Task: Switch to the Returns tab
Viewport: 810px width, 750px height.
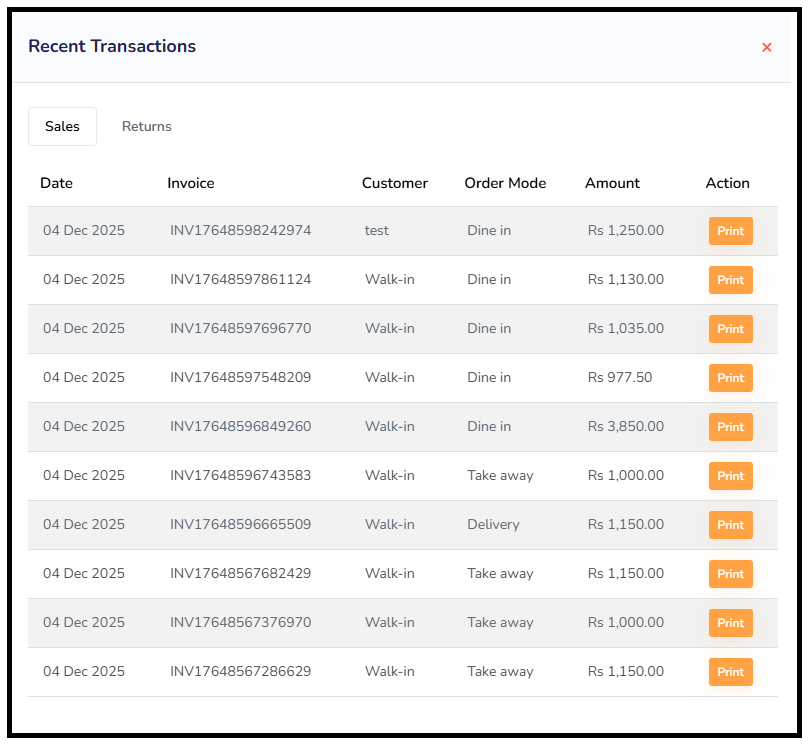Action: pyautogui.click(x=147, y=127)
